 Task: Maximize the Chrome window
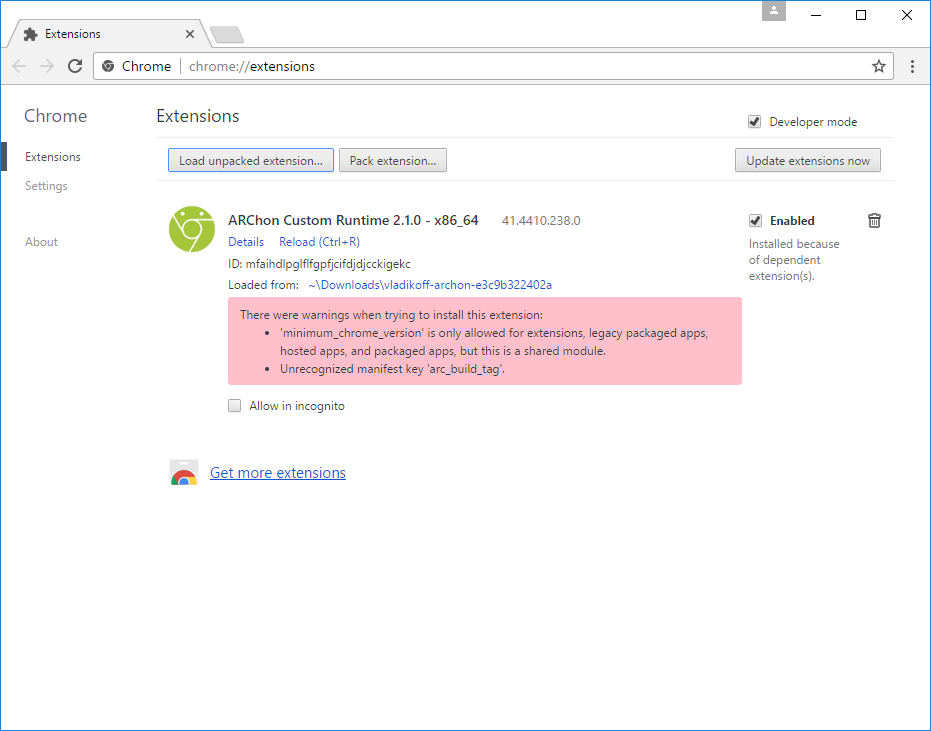coord(861,15)
